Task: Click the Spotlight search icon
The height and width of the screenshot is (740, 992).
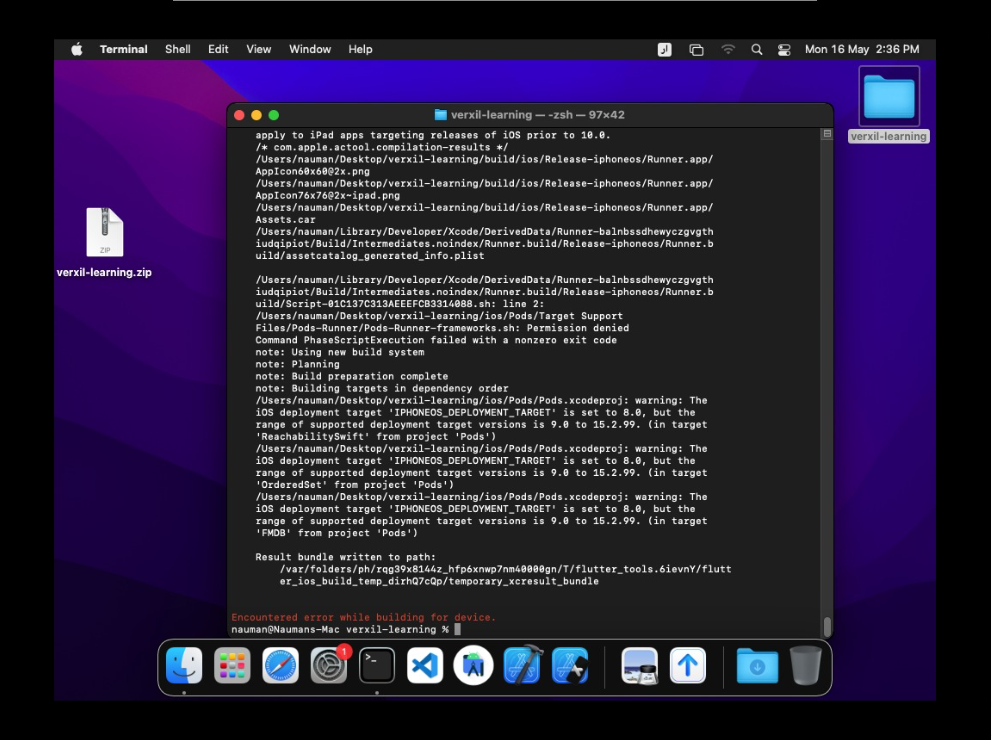Action: coord(757,49)
